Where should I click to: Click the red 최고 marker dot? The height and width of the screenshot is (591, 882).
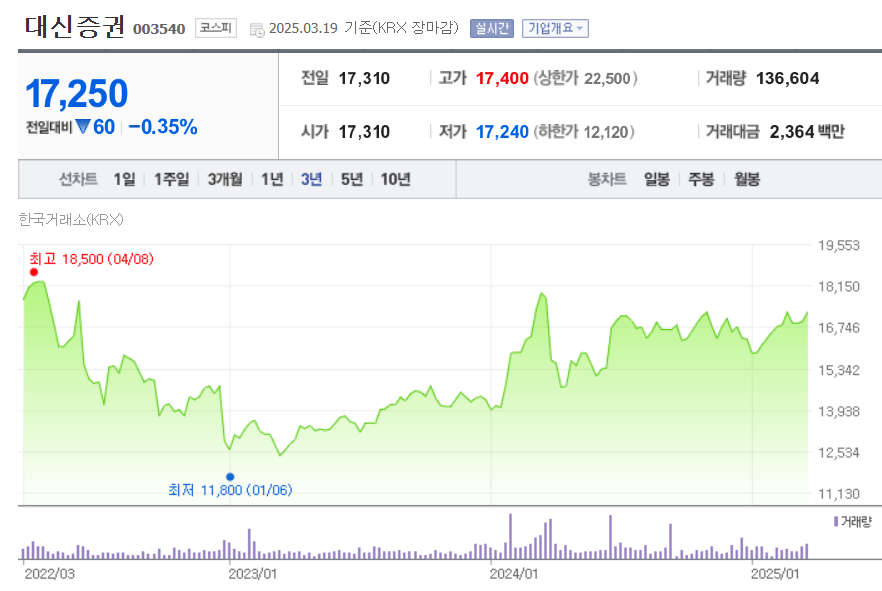pos(34,272)
